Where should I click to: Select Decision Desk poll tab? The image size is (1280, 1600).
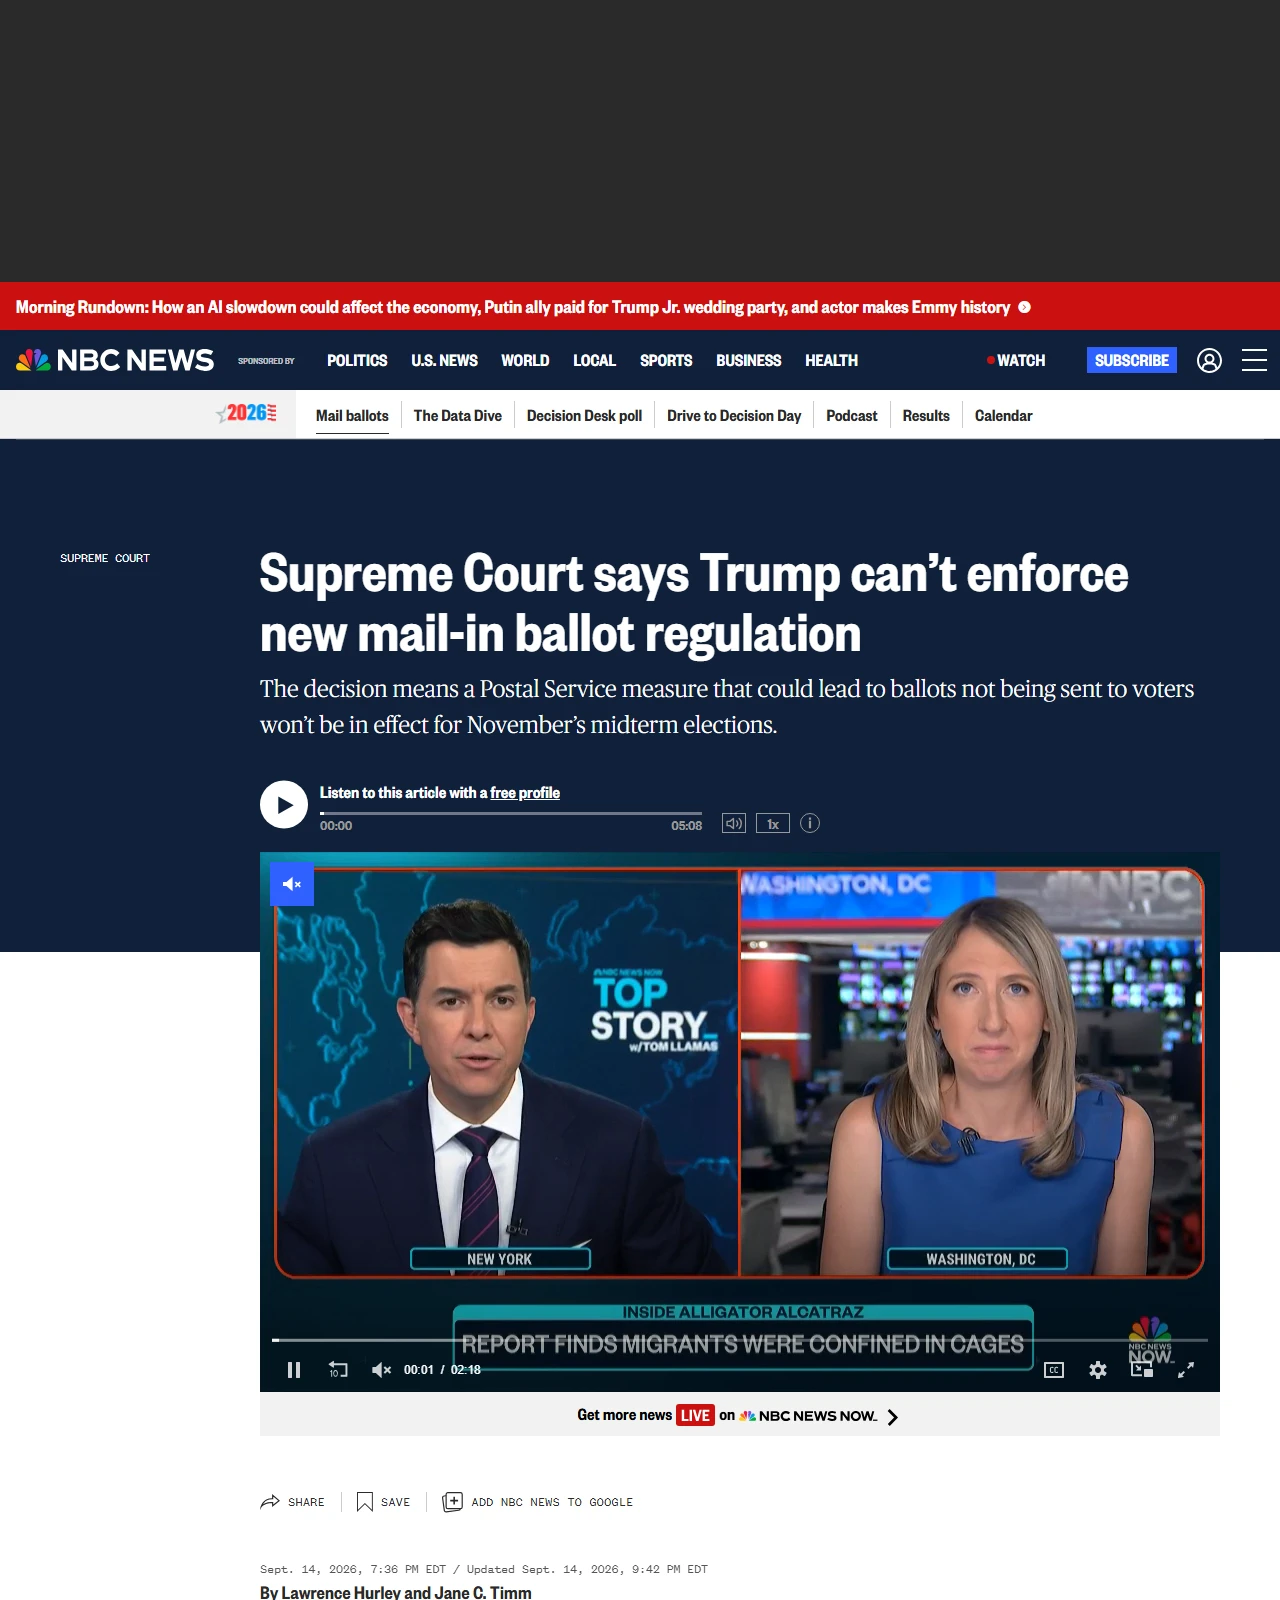[x=584, y=415]
